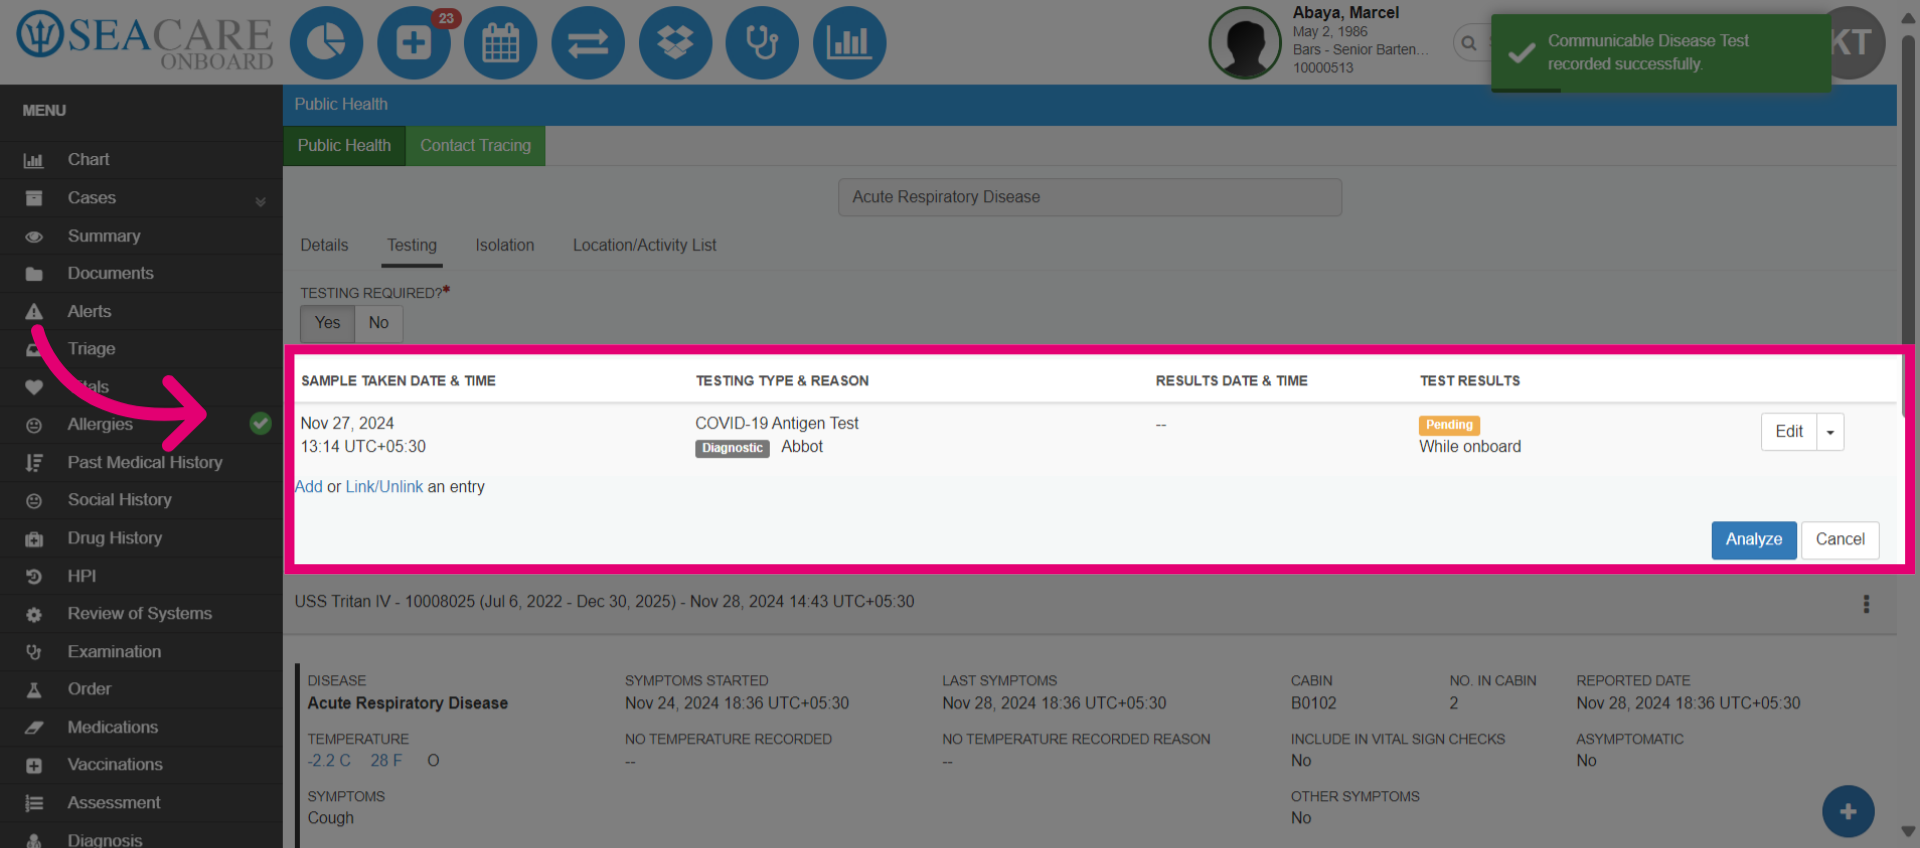The height and width of the screenshot is (848, 1920).
Task: Click the Documents folder icon
Action: [34, 274]
